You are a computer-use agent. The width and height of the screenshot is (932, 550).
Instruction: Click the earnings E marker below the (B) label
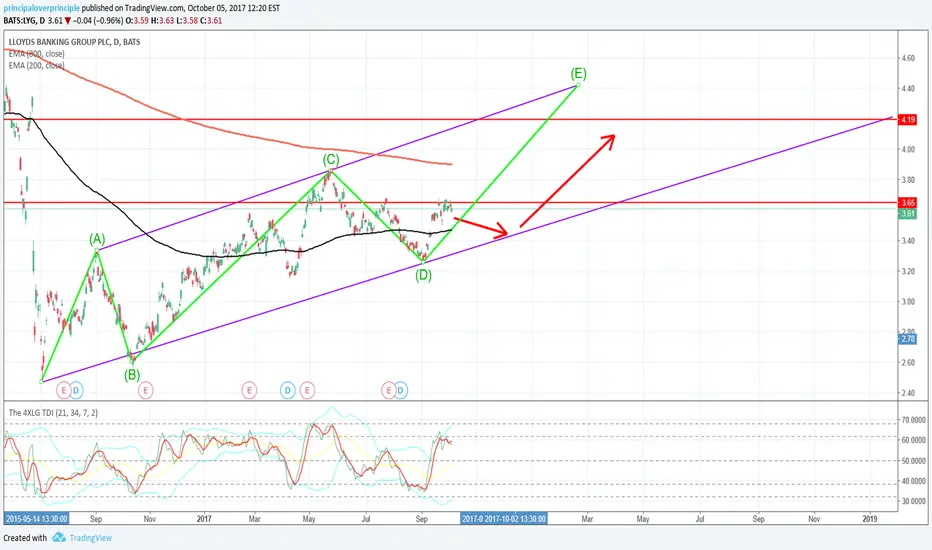click(146, 390)
